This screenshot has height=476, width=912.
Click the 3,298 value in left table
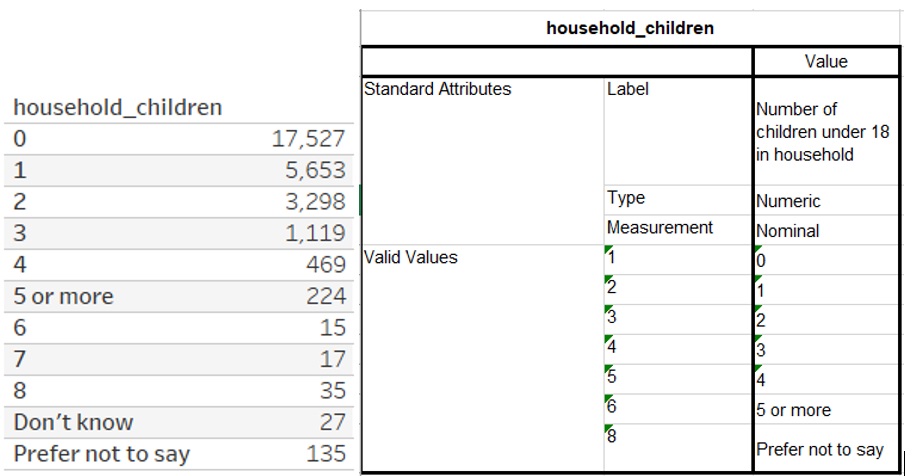315,202
